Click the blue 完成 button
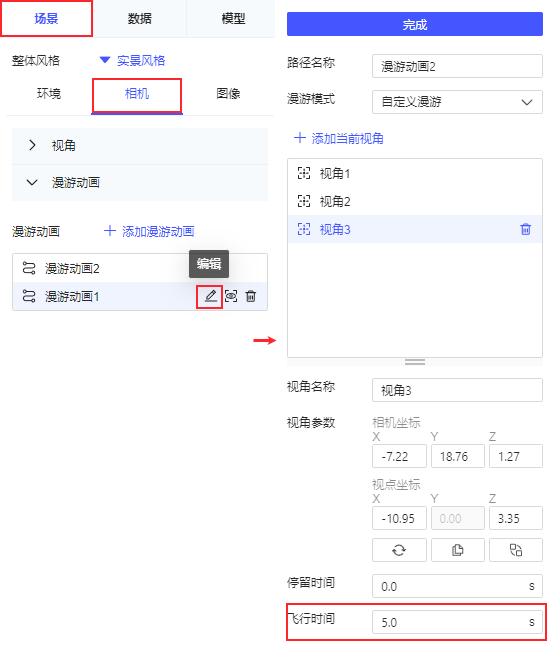This screenshot has height=652, width=553. (x=415, y=24)
